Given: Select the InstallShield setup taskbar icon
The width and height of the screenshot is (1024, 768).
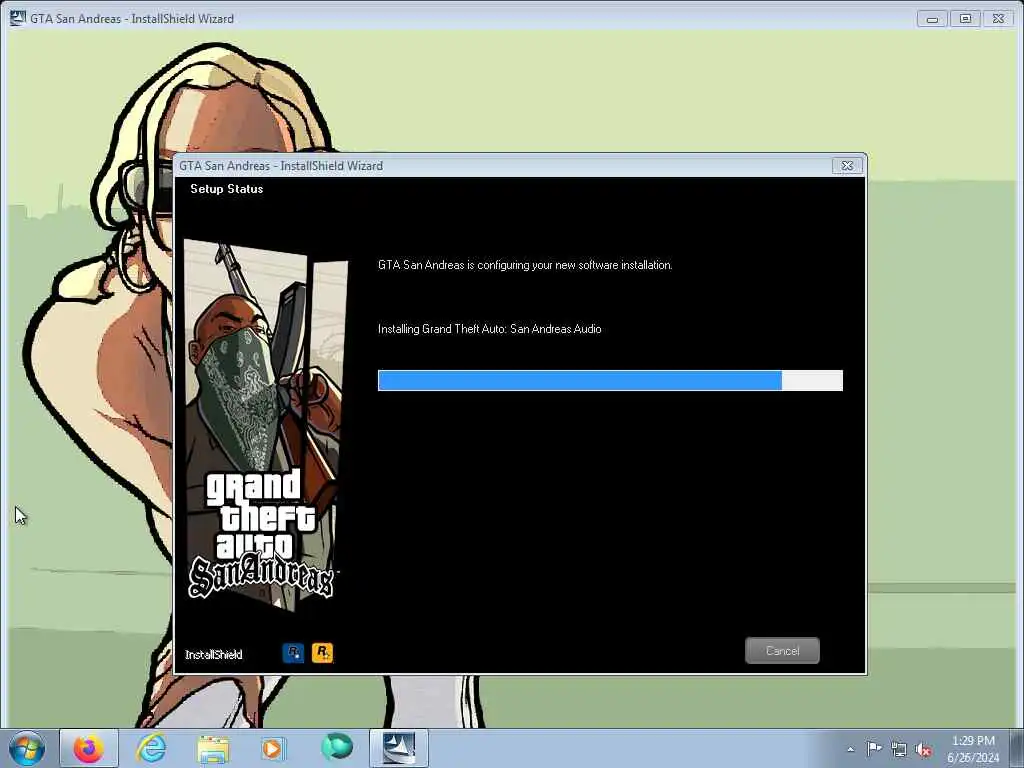Looking at the screenshot, I should [x=399, y=748].
